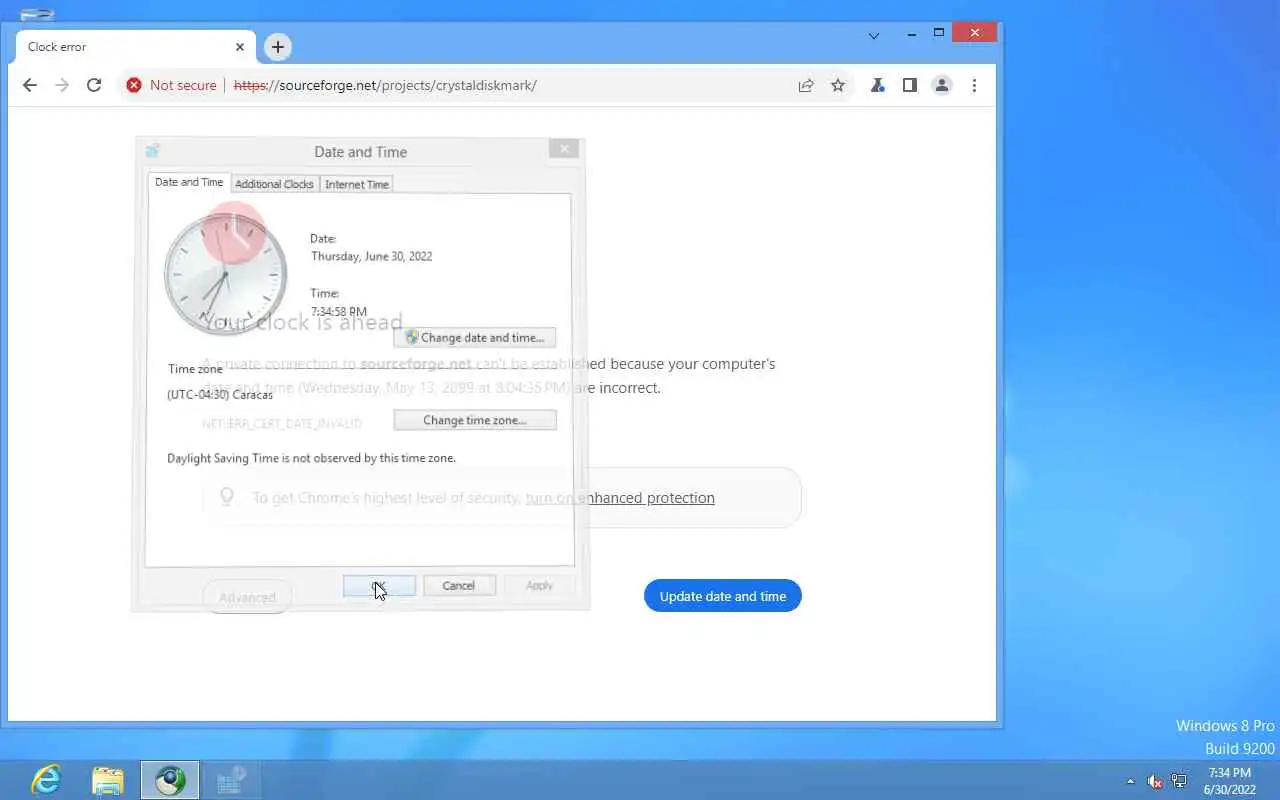Click the NET::ERR_CERT_DATE_INVALID error code
This screenshot has width=1280, height=800.
point(282,424)
